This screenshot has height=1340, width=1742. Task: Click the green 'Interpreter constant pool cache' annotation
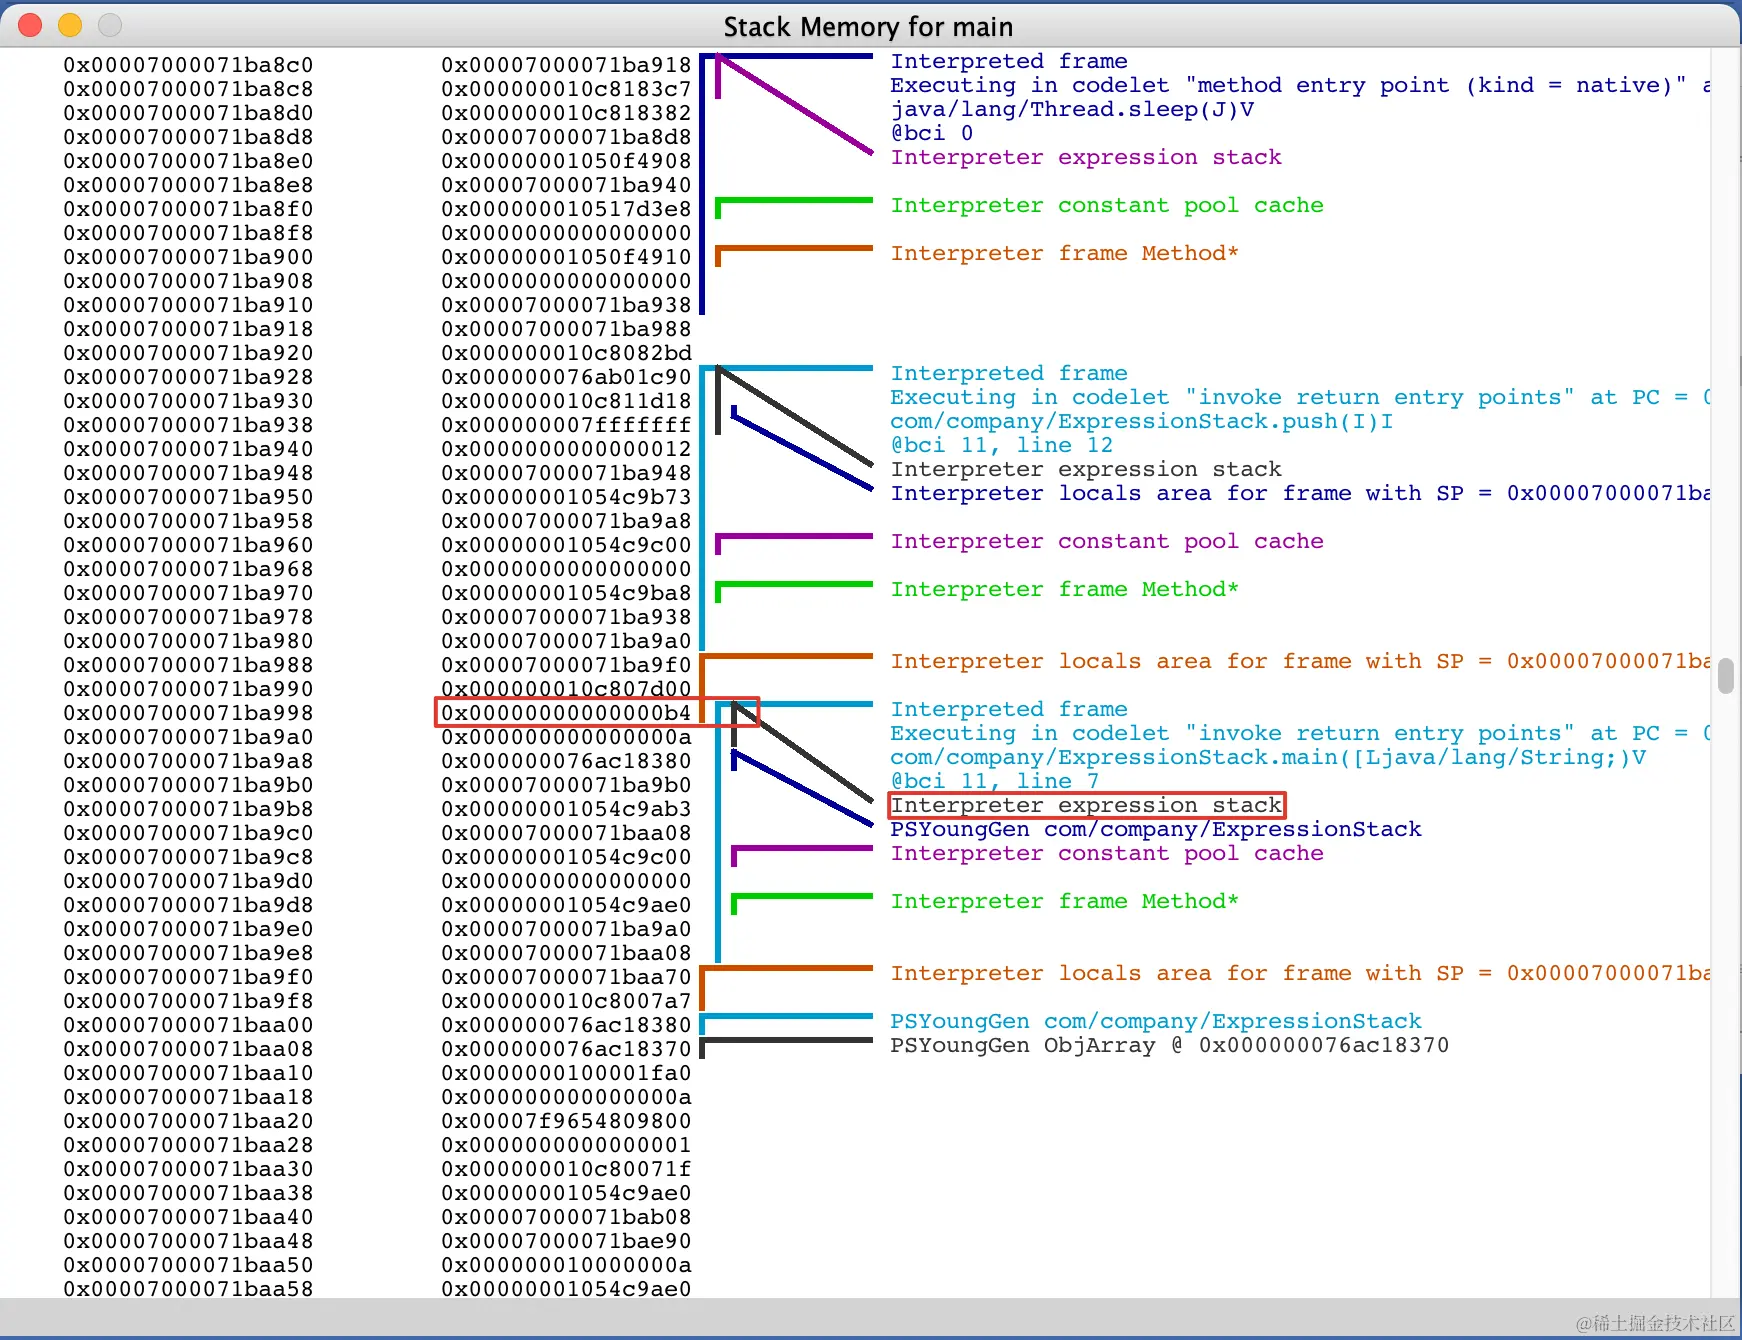1107,205
